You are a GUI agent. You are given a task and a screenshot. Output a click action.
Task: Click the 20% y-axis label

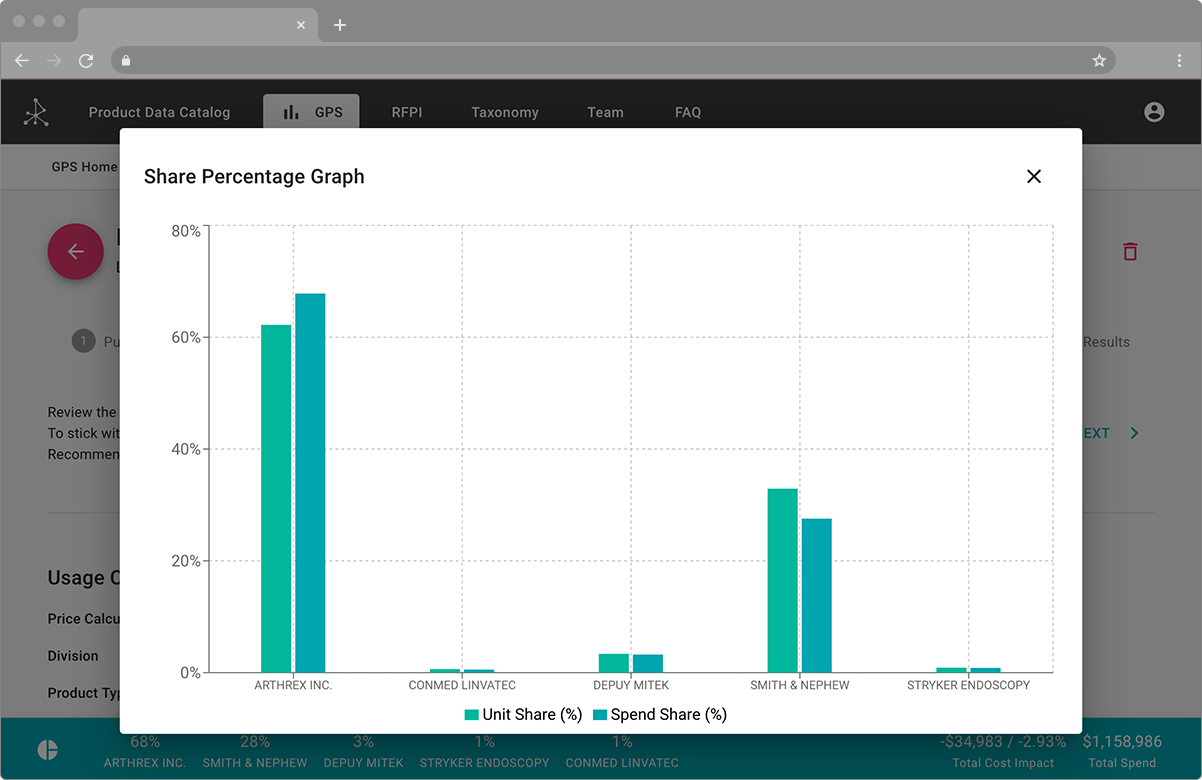186,561
